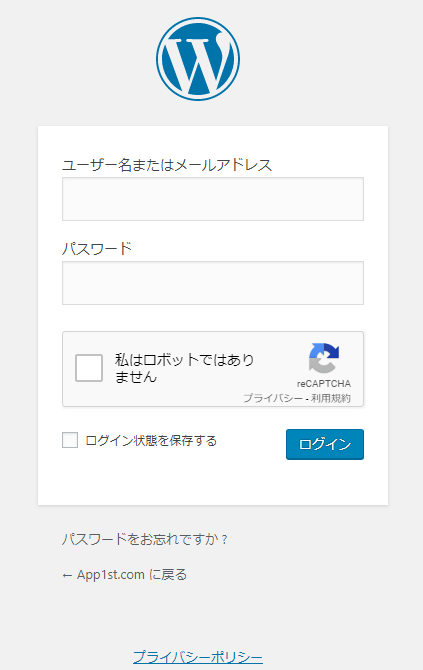Click the ログイン状態を保存する label text
This screenshot has height=670, width=423.
click(151, 441)
